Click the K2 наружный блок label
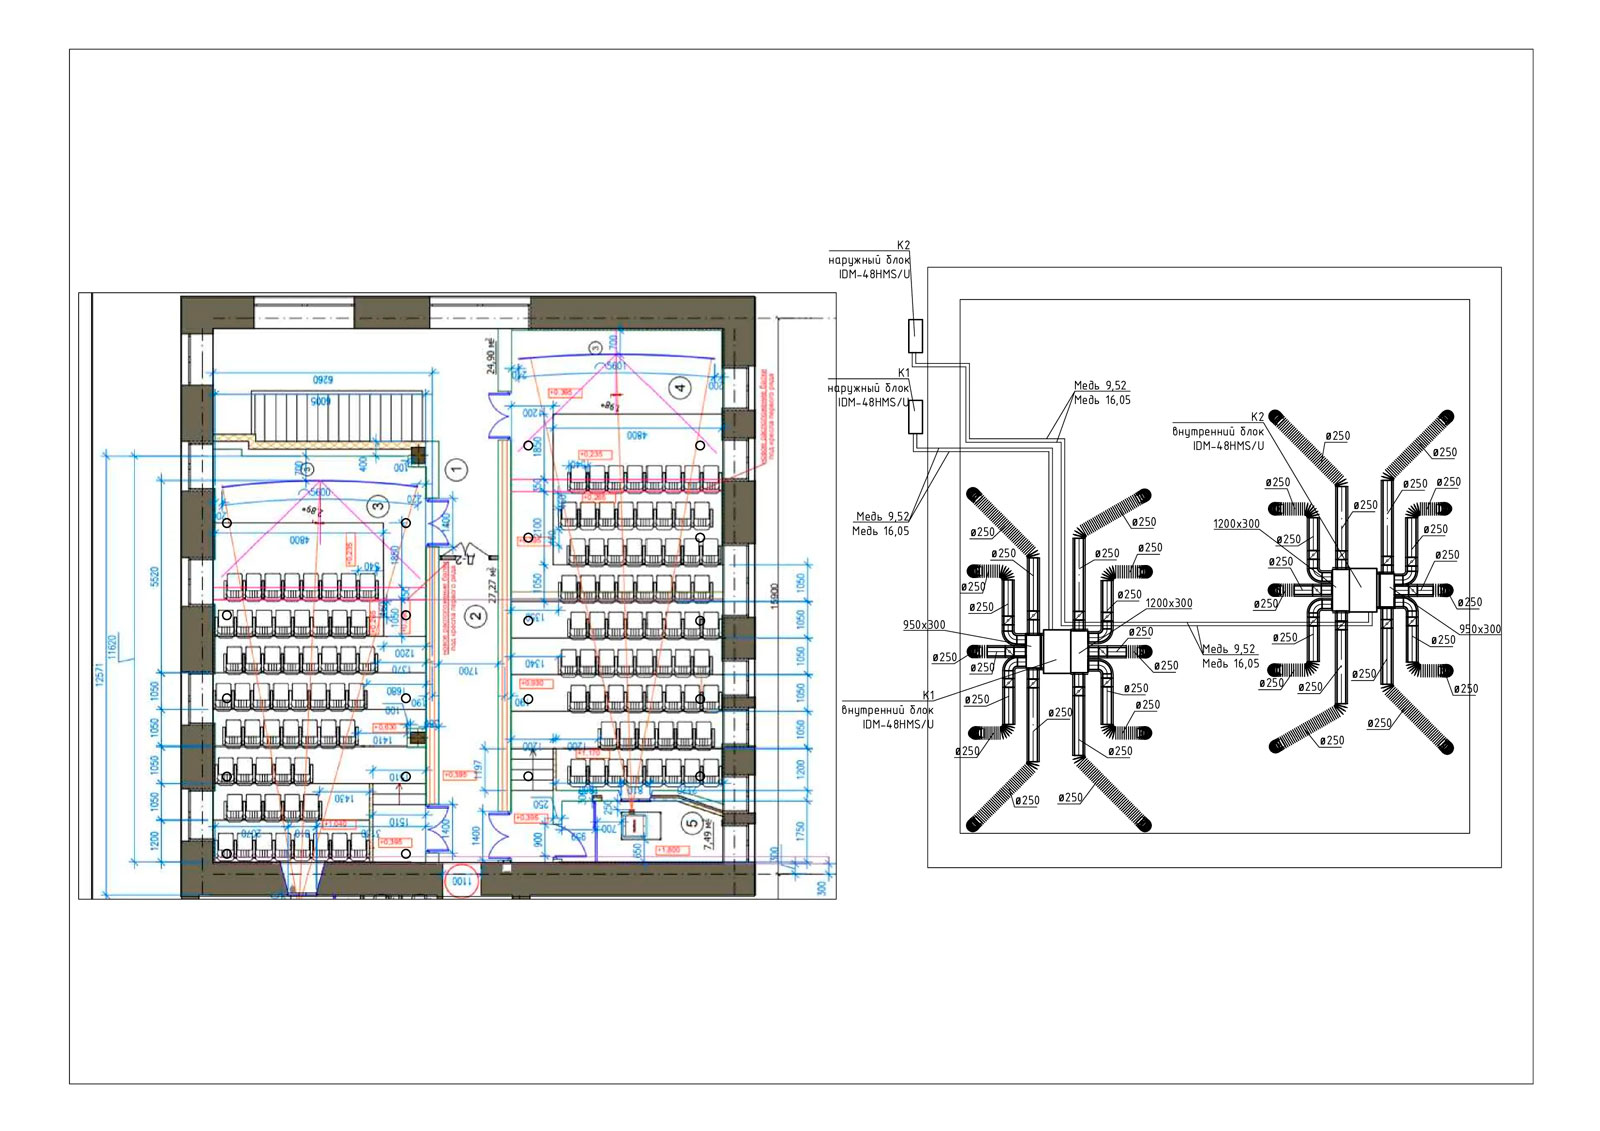The image size is (1600, 1131). [869, 260]
